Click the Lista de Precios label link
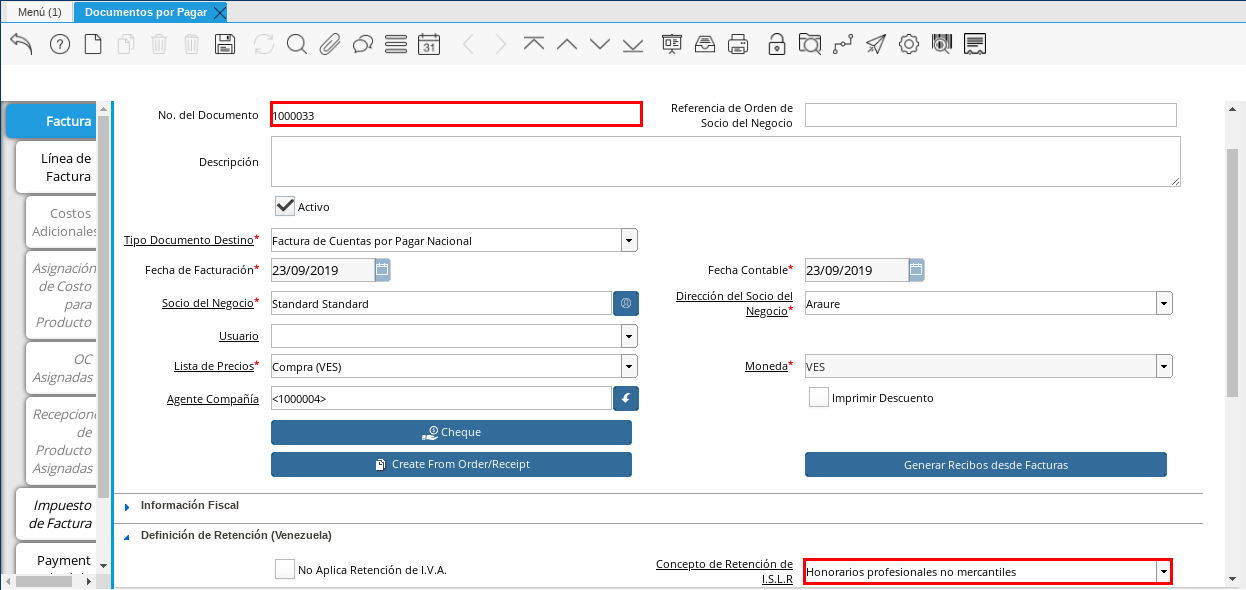The image size is (1246, 590). [x=214, y=366]
